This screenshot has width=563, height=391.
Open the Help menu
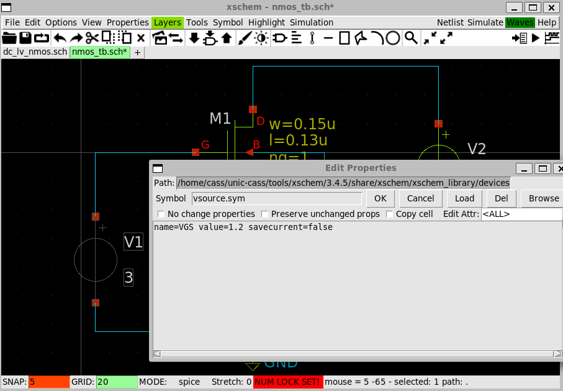coord(546,22)
